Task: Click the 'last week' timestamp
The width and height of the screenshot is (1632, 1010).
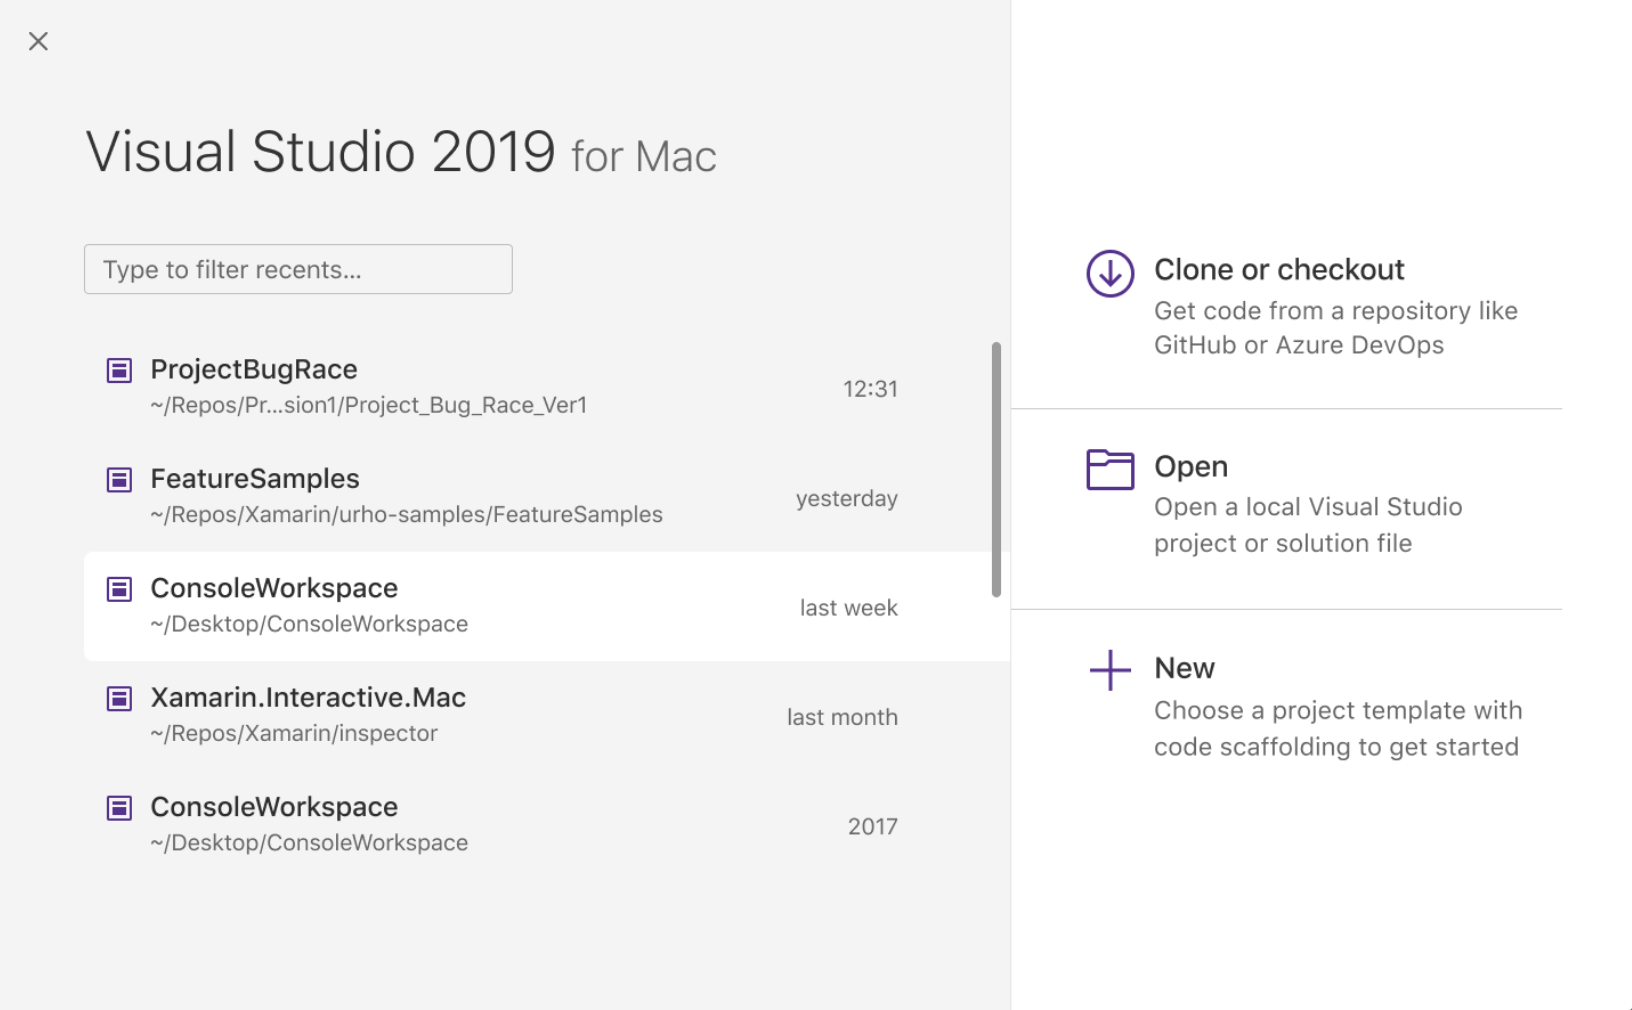Action: [x=849, y=608]
